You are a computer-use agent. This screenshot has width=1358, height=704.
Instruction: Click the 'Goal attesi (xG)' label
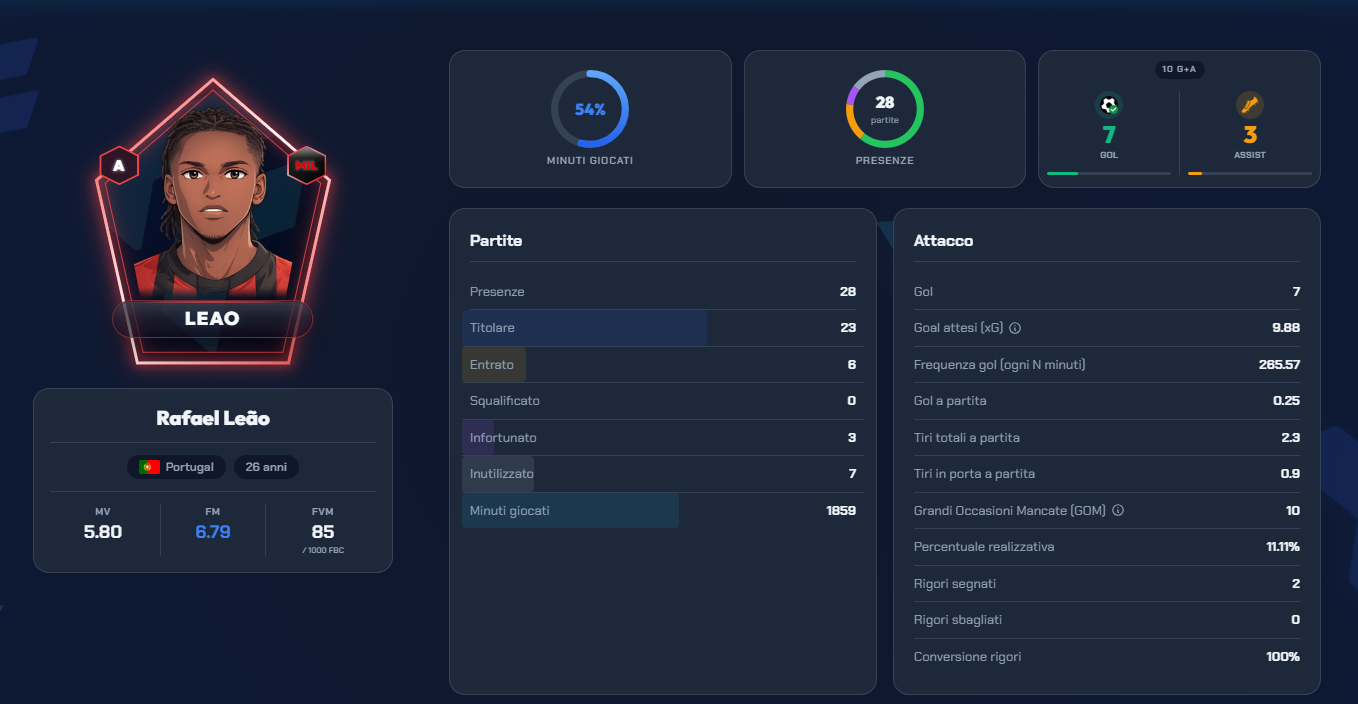958,328
